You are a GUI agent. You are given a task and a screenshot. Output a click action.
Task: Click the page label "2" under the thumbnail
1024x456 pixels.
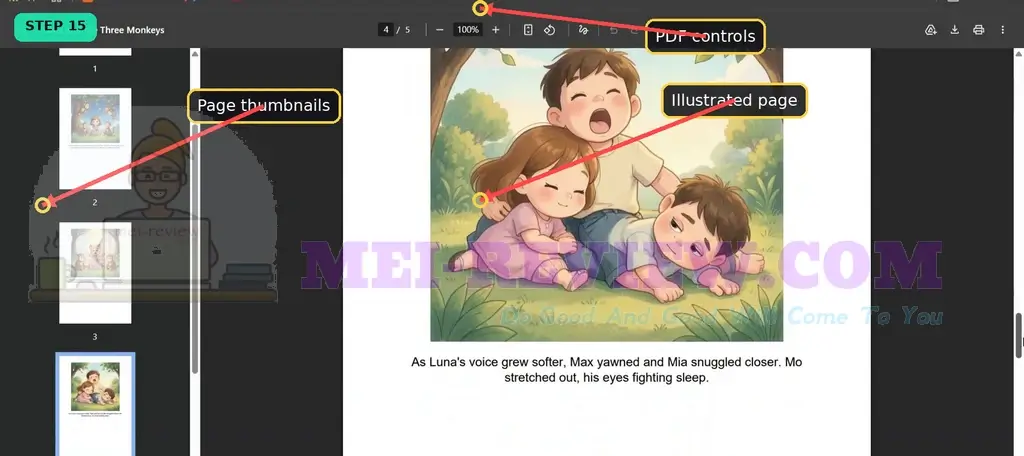click(x=95, y=203)
